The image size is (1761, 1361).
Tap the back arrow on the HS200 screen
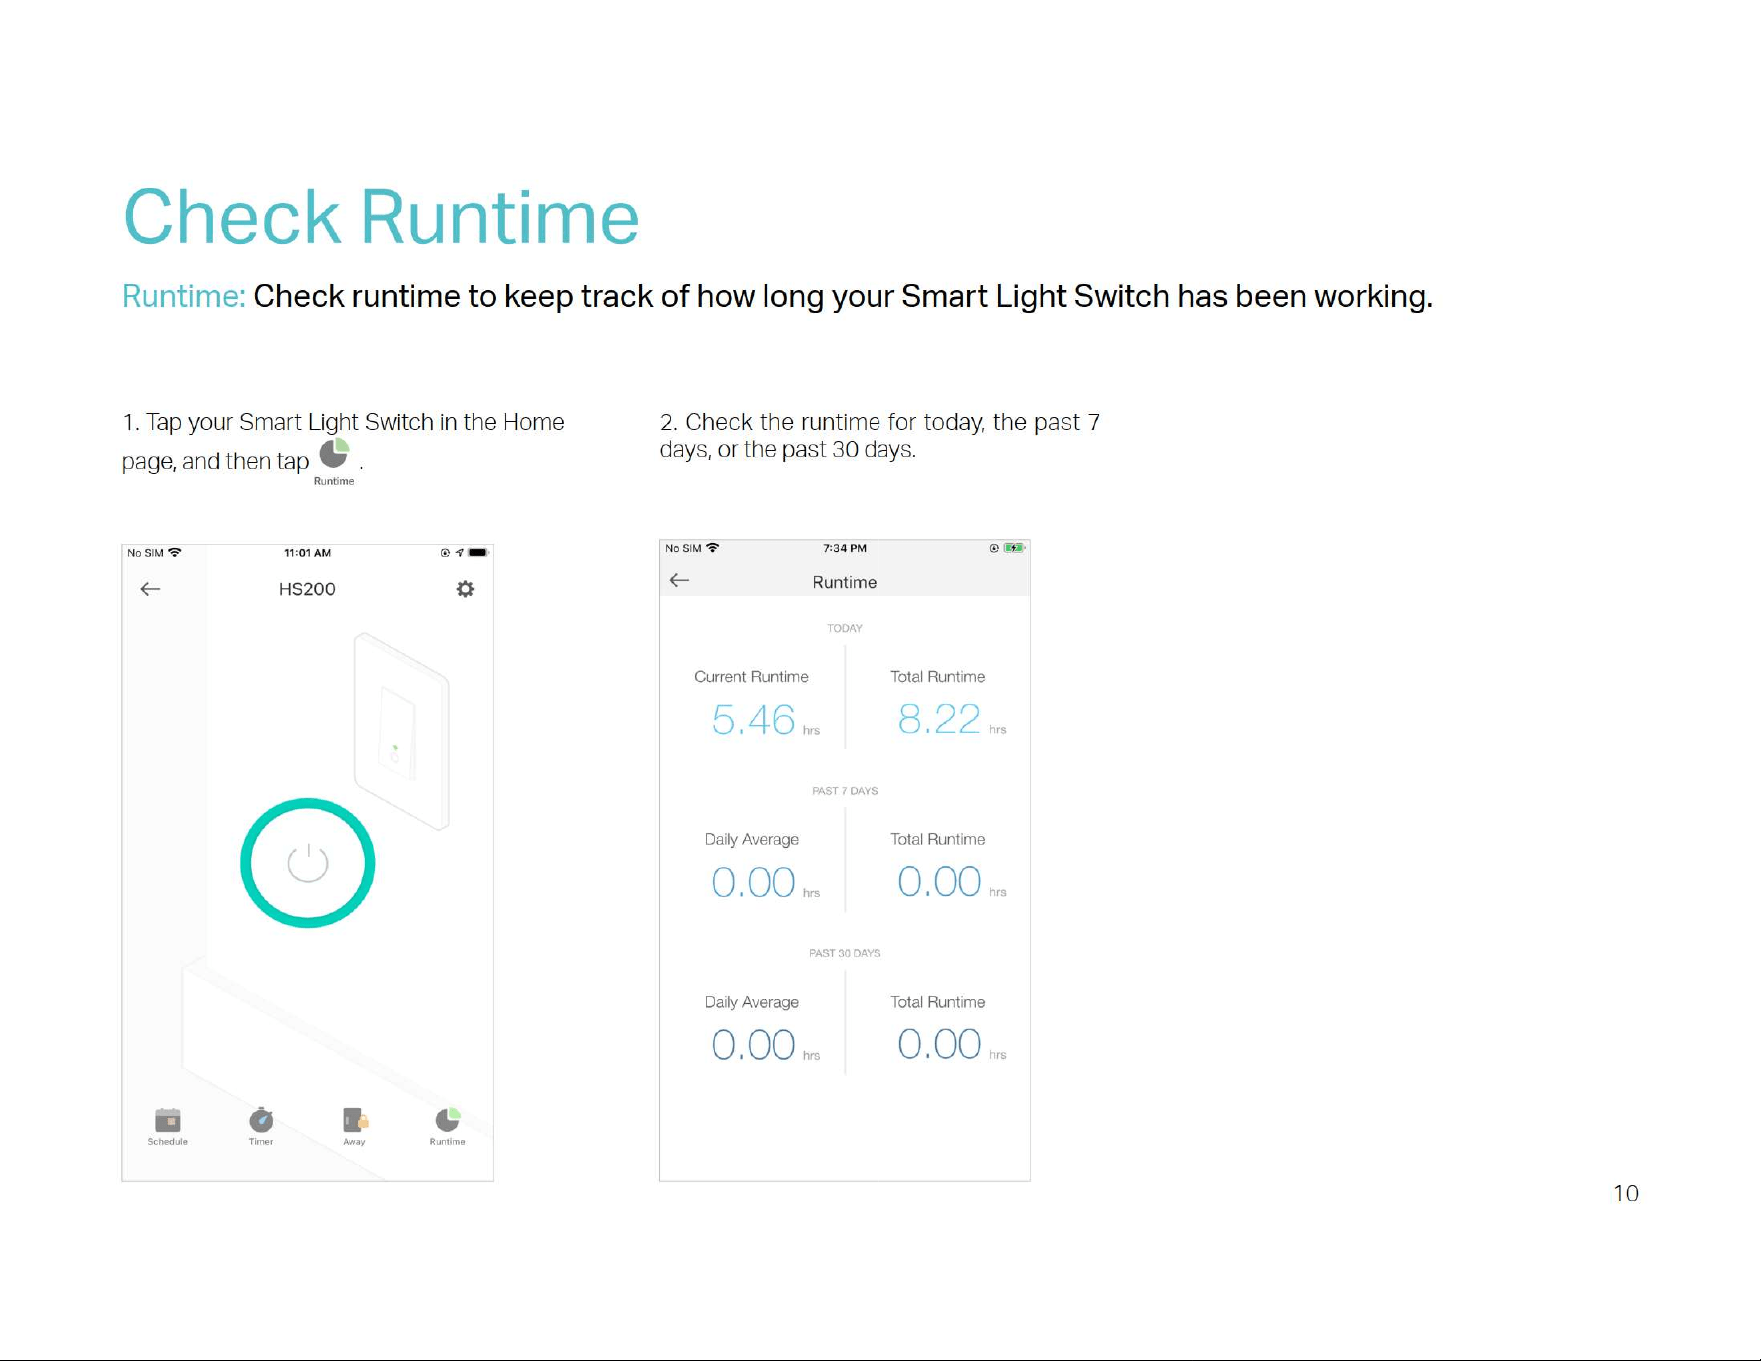point(150,589)
